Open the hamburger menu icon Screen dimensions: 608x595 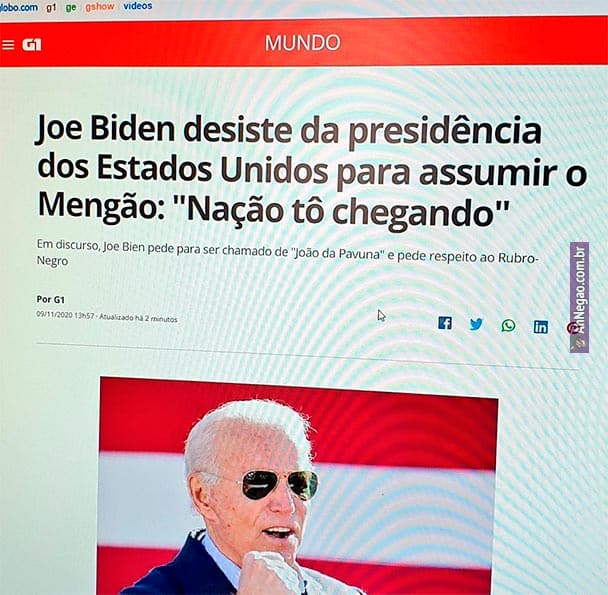(x=8, y=45)
